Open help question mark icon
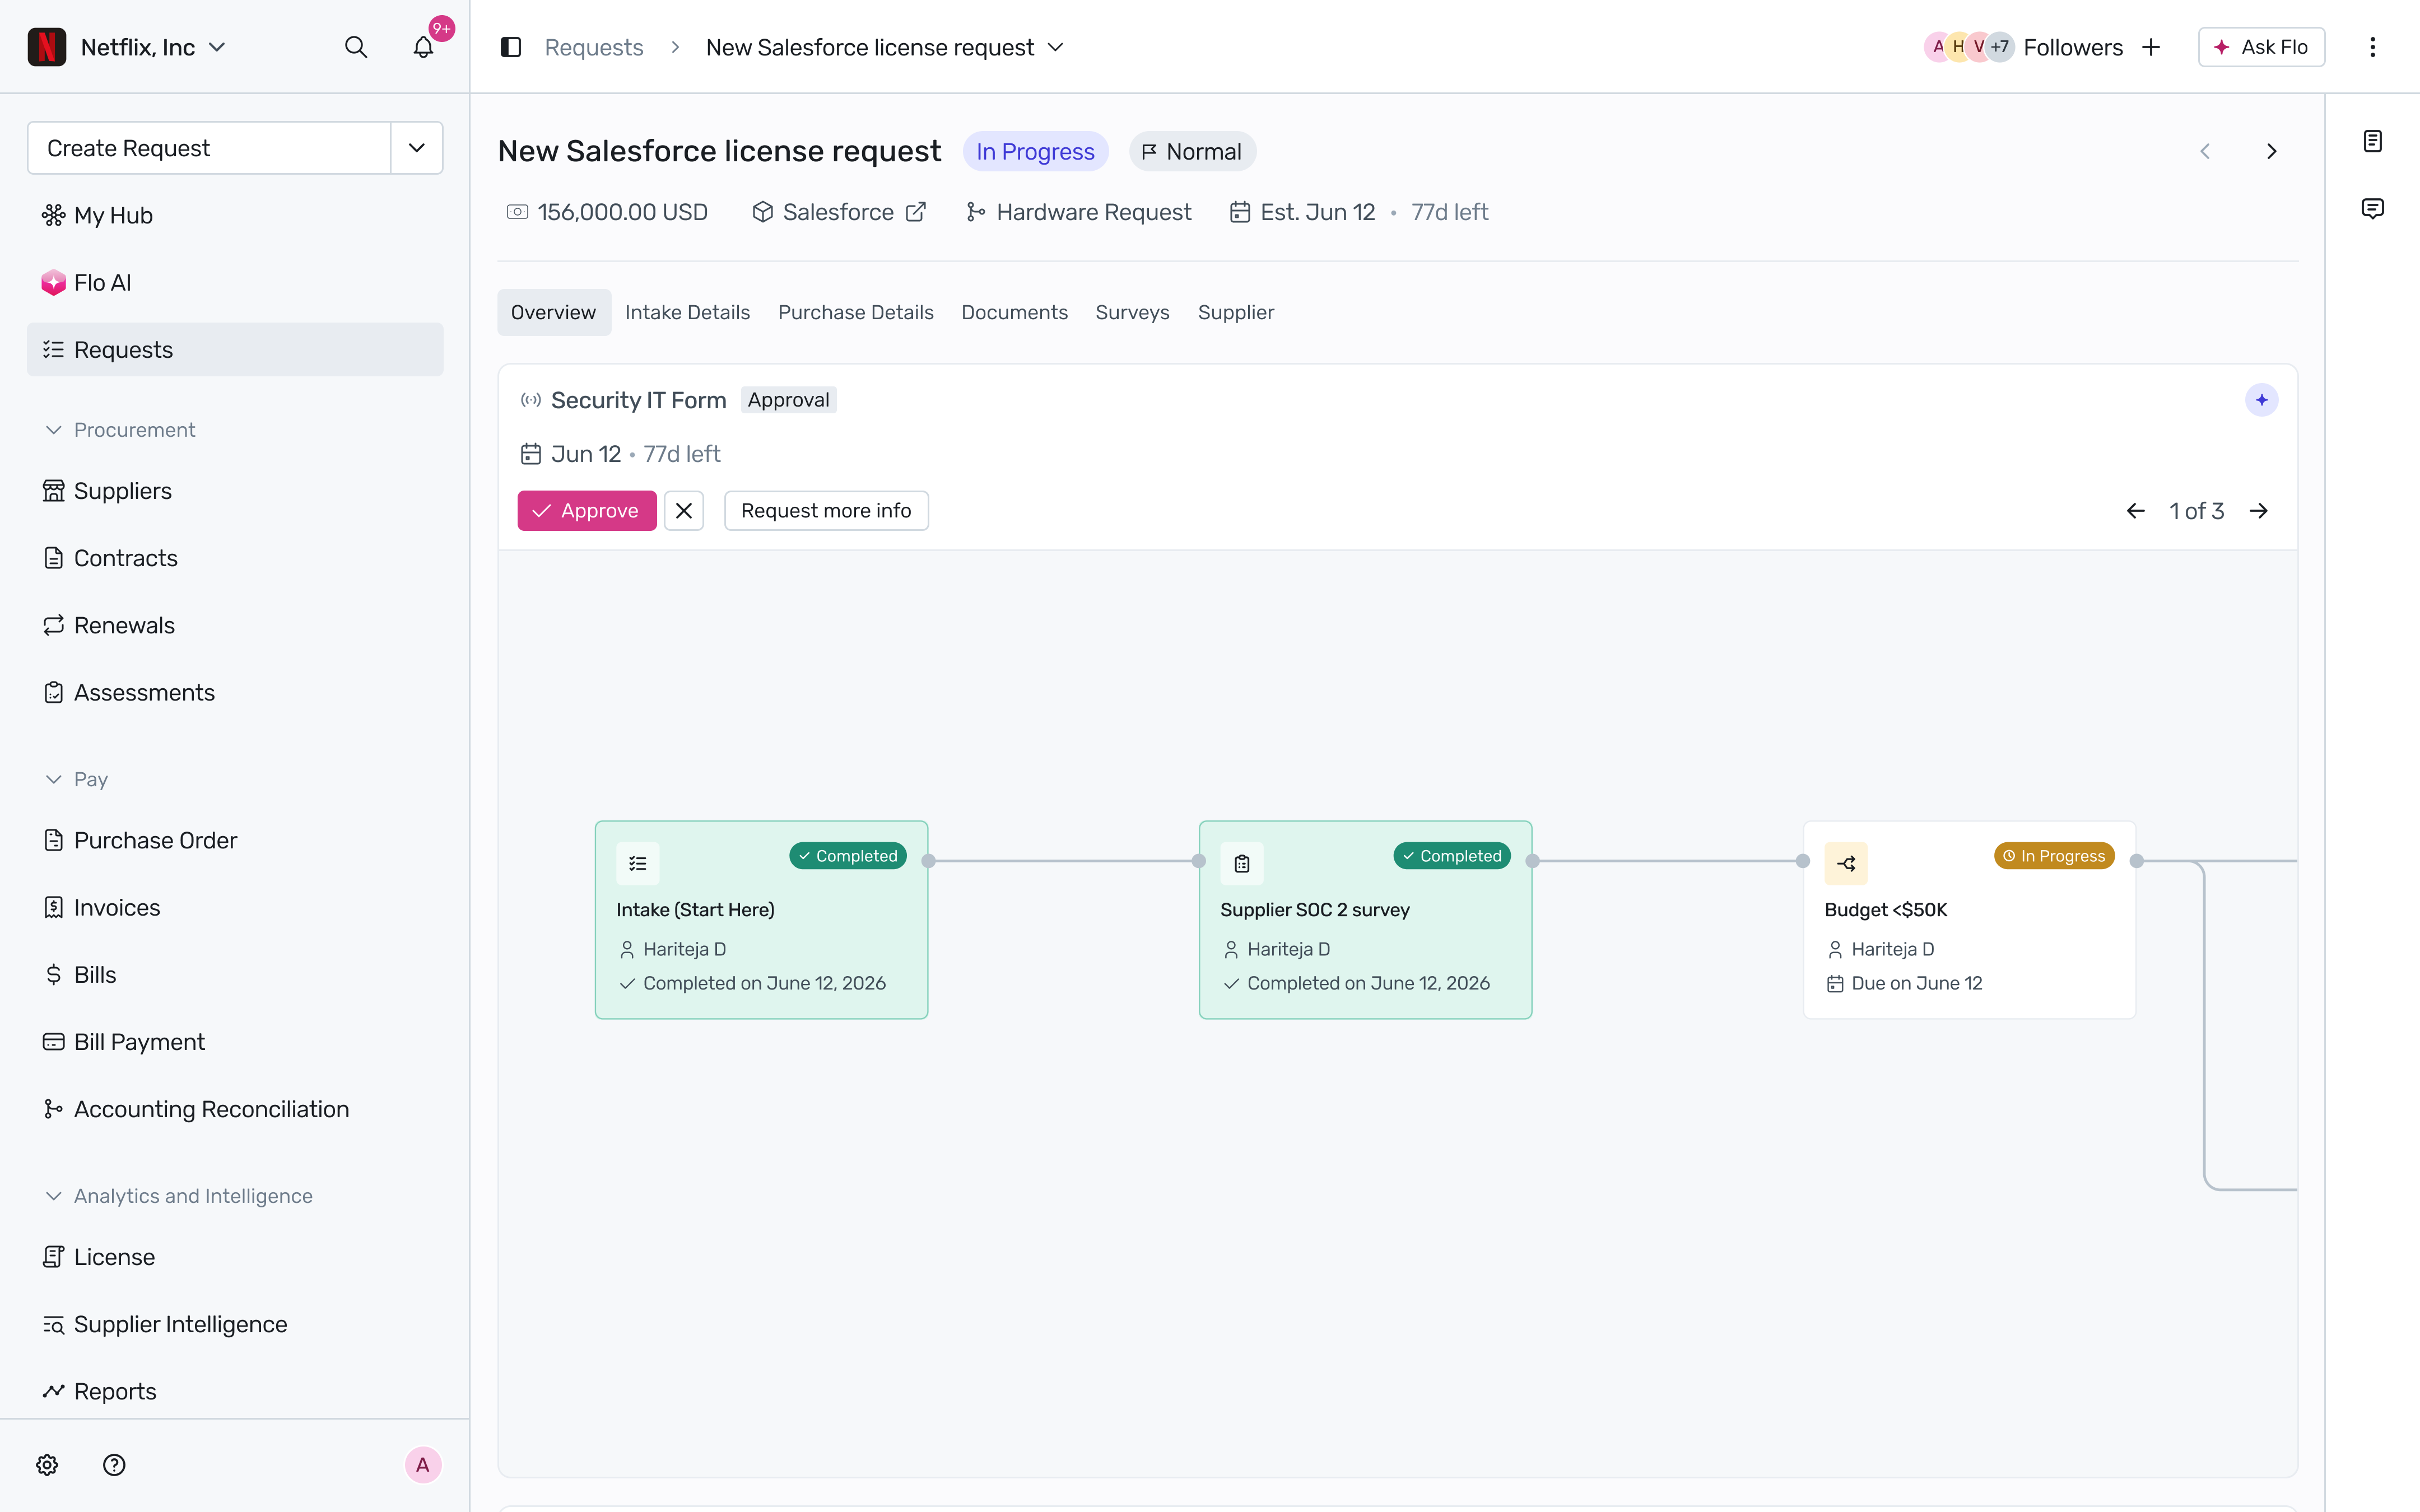The image size is (2420, 1512). (x=114, y=1465)
